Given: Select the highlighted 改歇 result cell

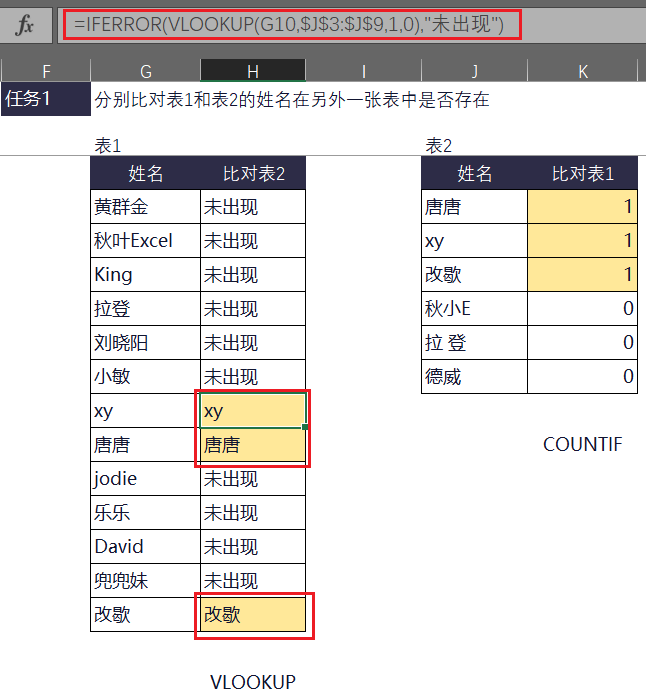Looking at the screenshot, I should 253,614.
